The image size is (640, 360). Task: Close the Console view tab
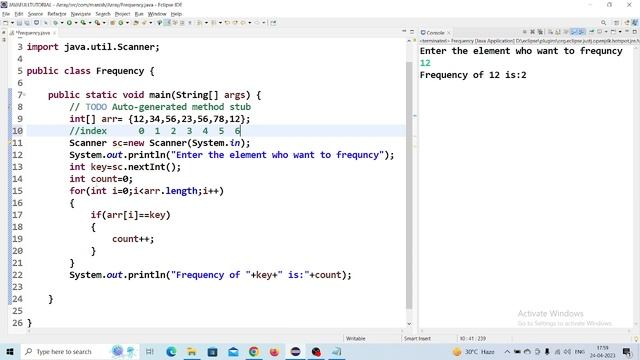[449, 33]
